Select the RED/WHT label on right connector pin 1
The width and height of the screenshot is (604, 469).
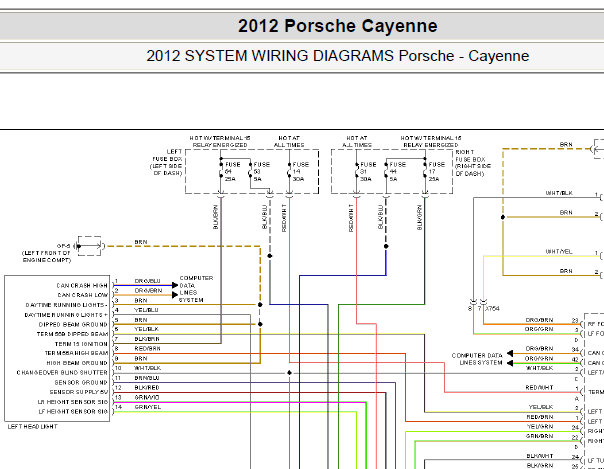539,388
